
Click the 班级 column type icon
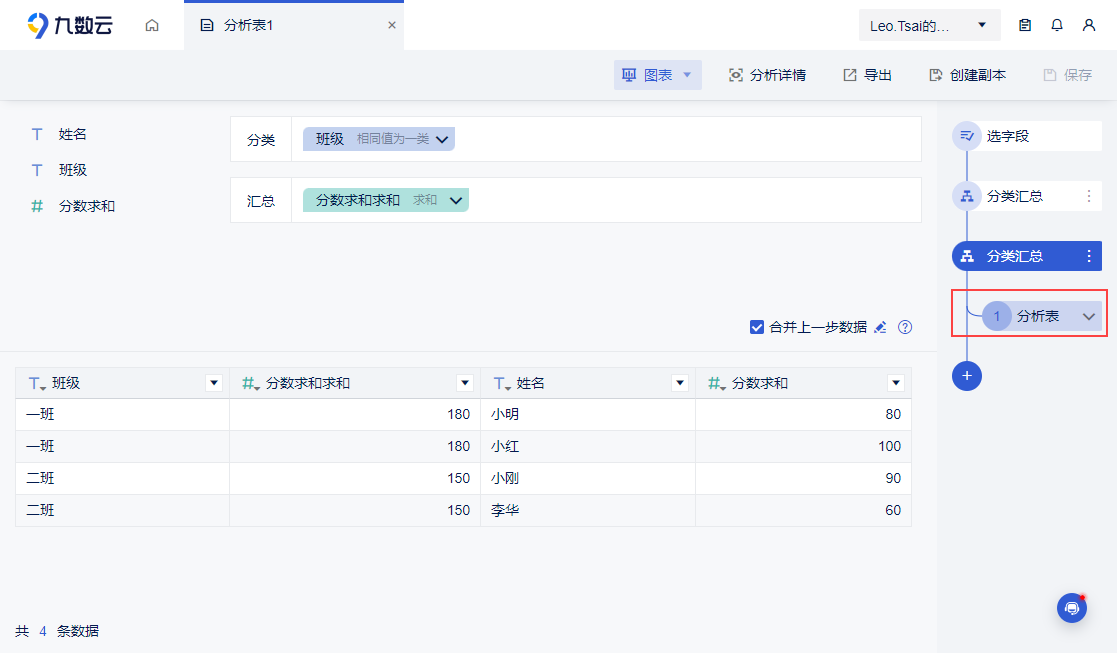pyautogui.click(x=36, y=383)
